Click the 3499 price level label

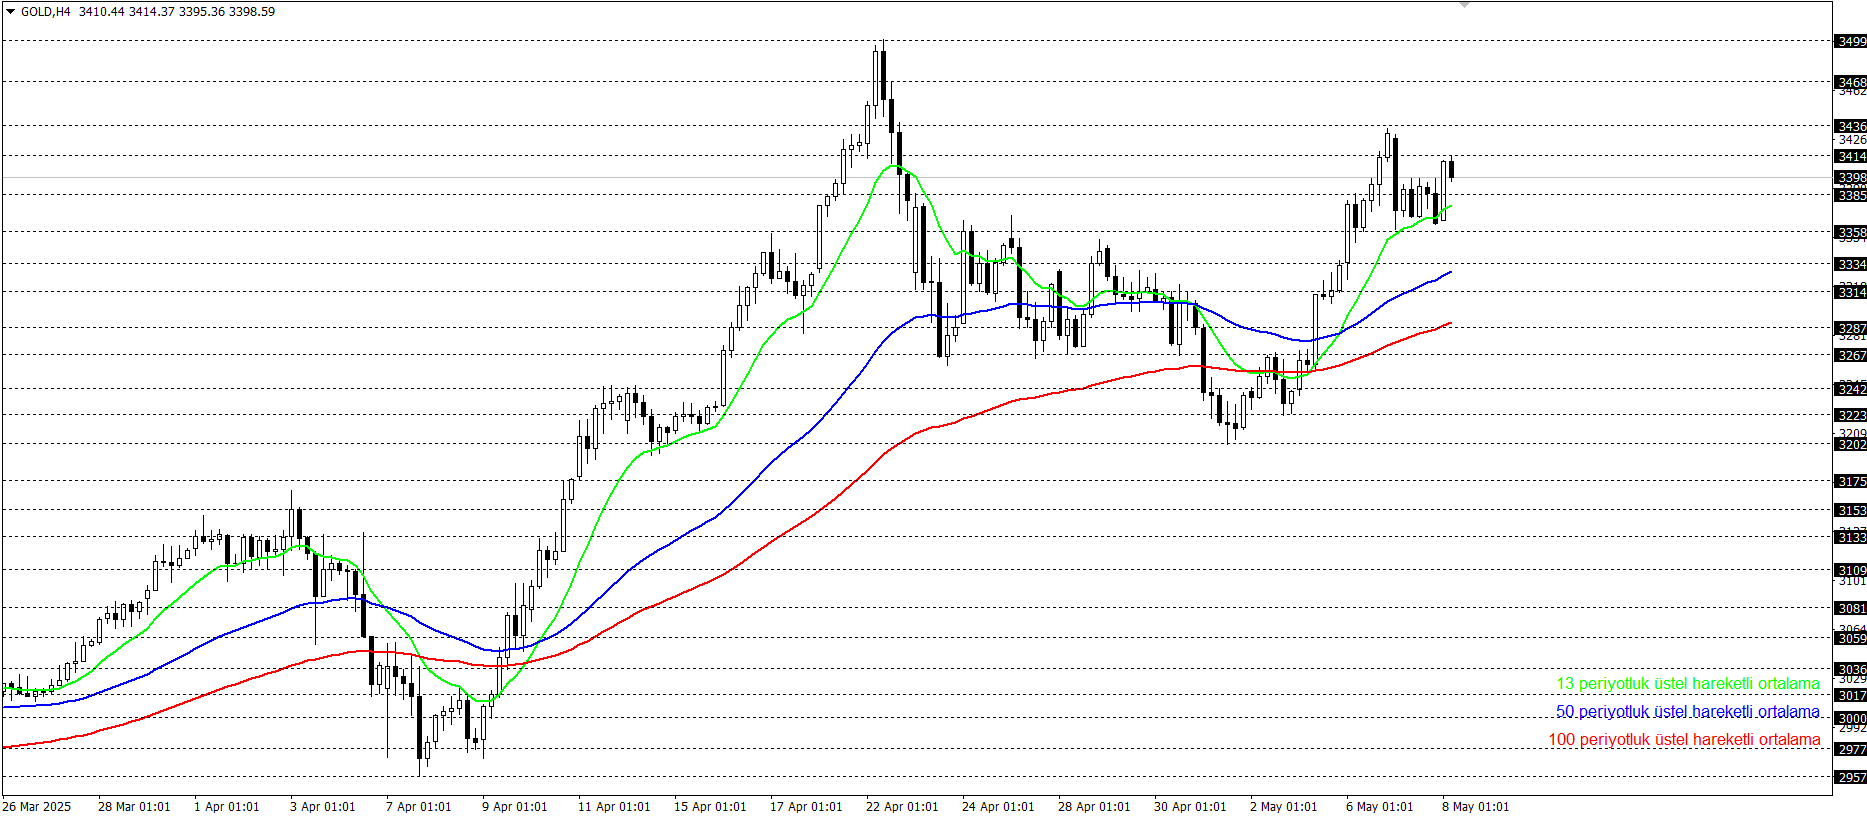pos(1851,41)
